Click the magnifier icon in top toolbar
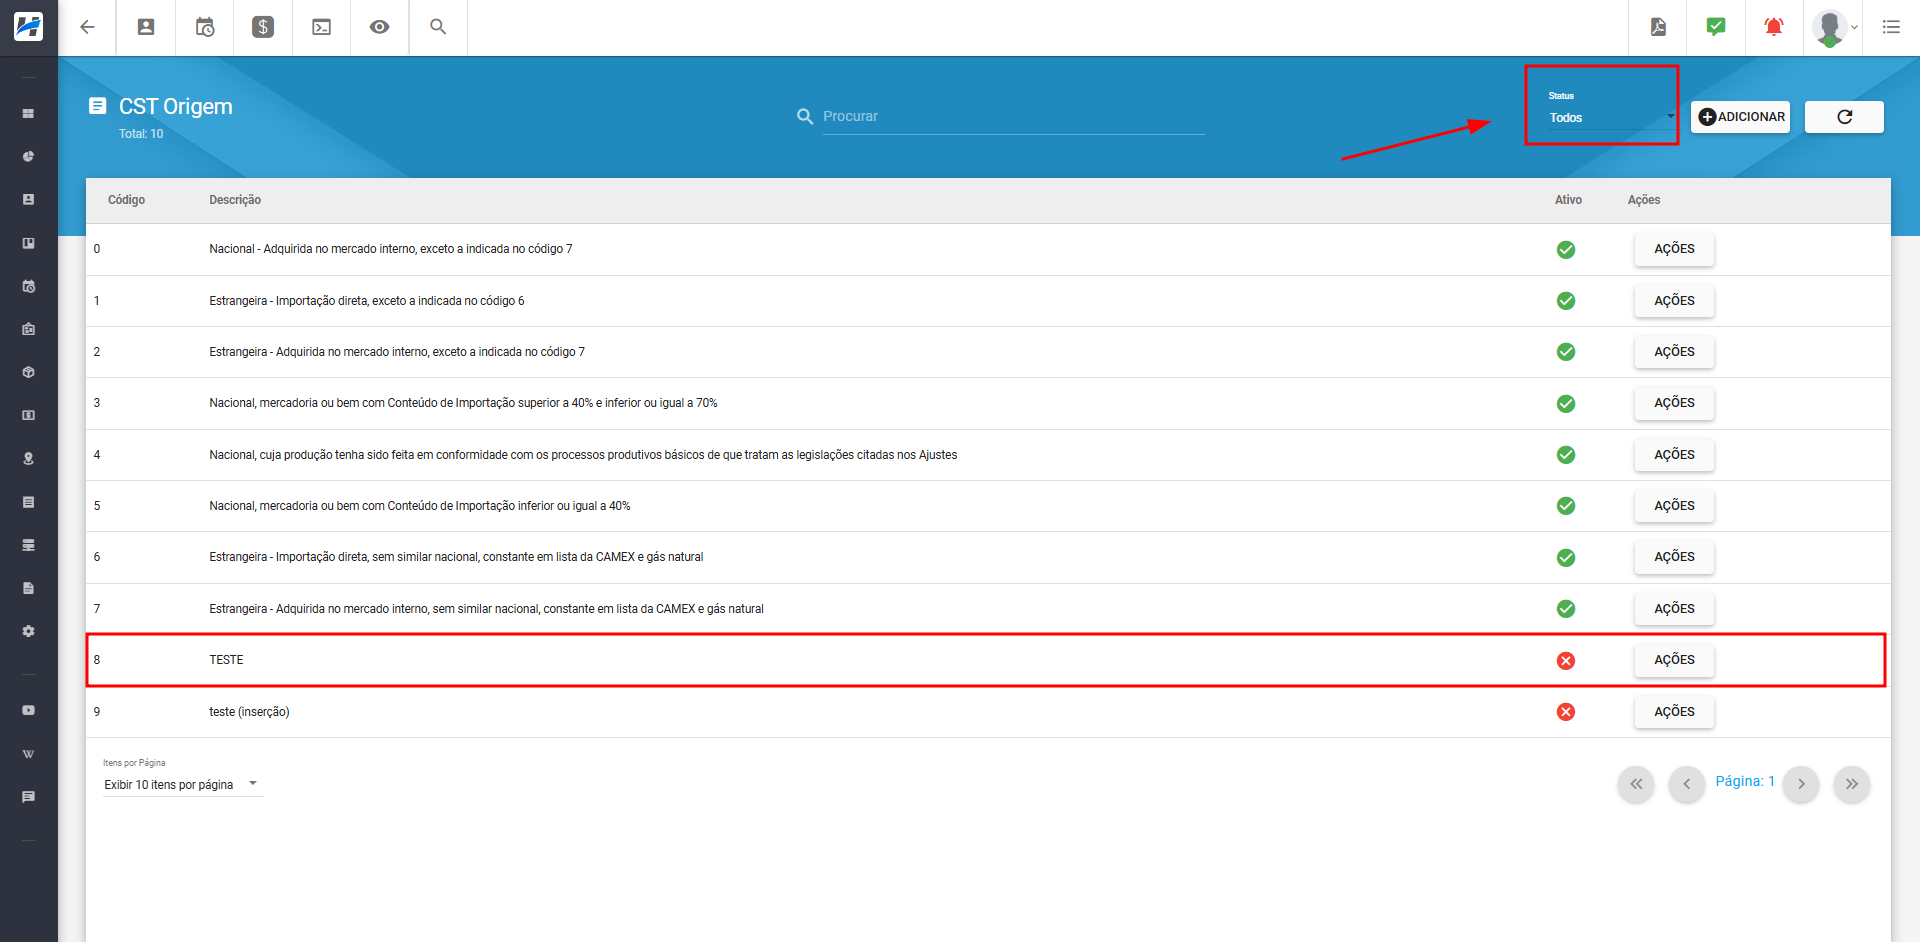This screenshot has height=942, width=1920. click(438, 27)
